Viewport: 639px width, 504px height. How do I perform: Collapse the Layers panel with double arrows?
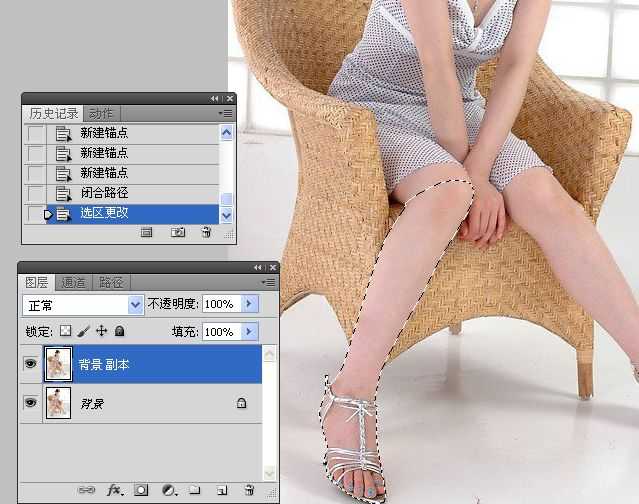point(258,267)
